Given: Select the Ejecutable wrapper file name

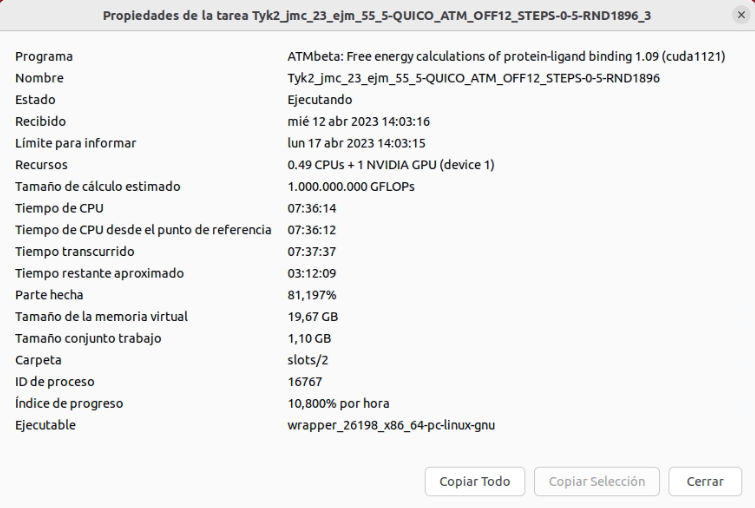Looking at the screenshot, I should (391, 425).
